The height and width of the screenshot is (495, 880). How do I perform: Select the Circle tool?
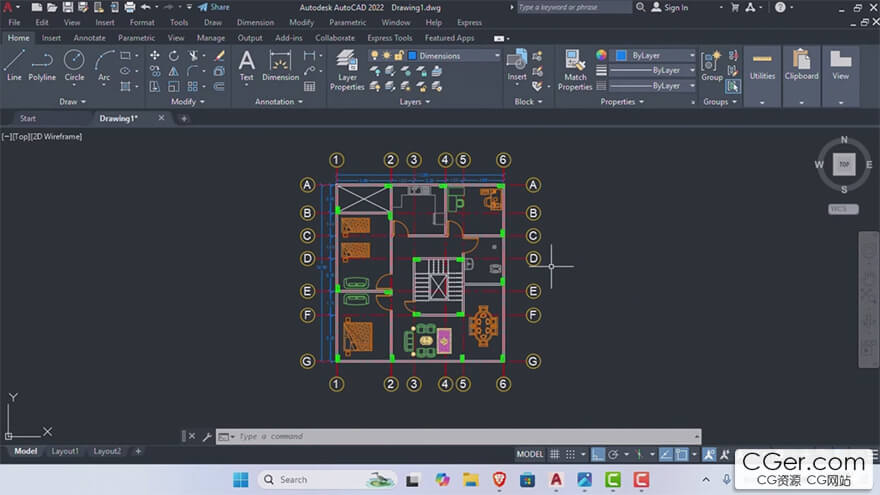(74, 65)
